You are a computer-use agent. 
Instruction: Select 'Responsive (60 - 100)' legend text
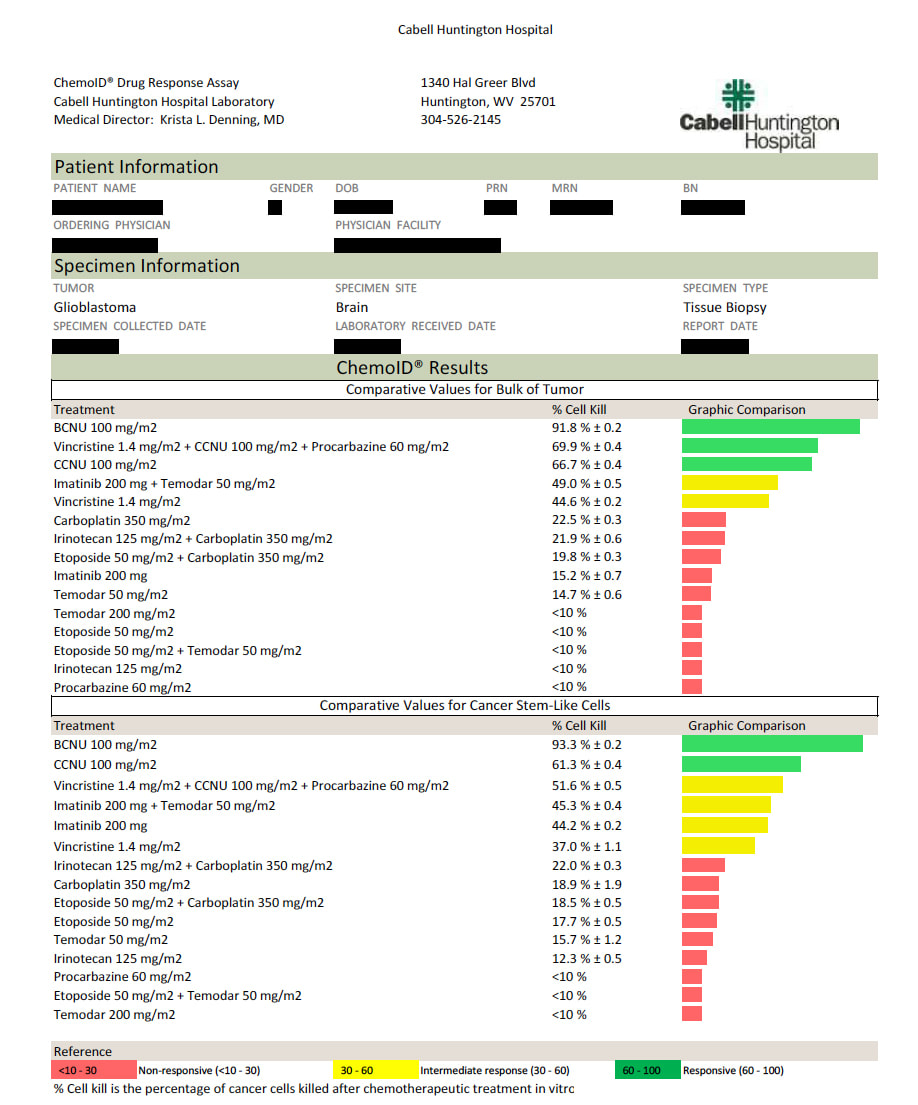click(x=733, y=1070)
